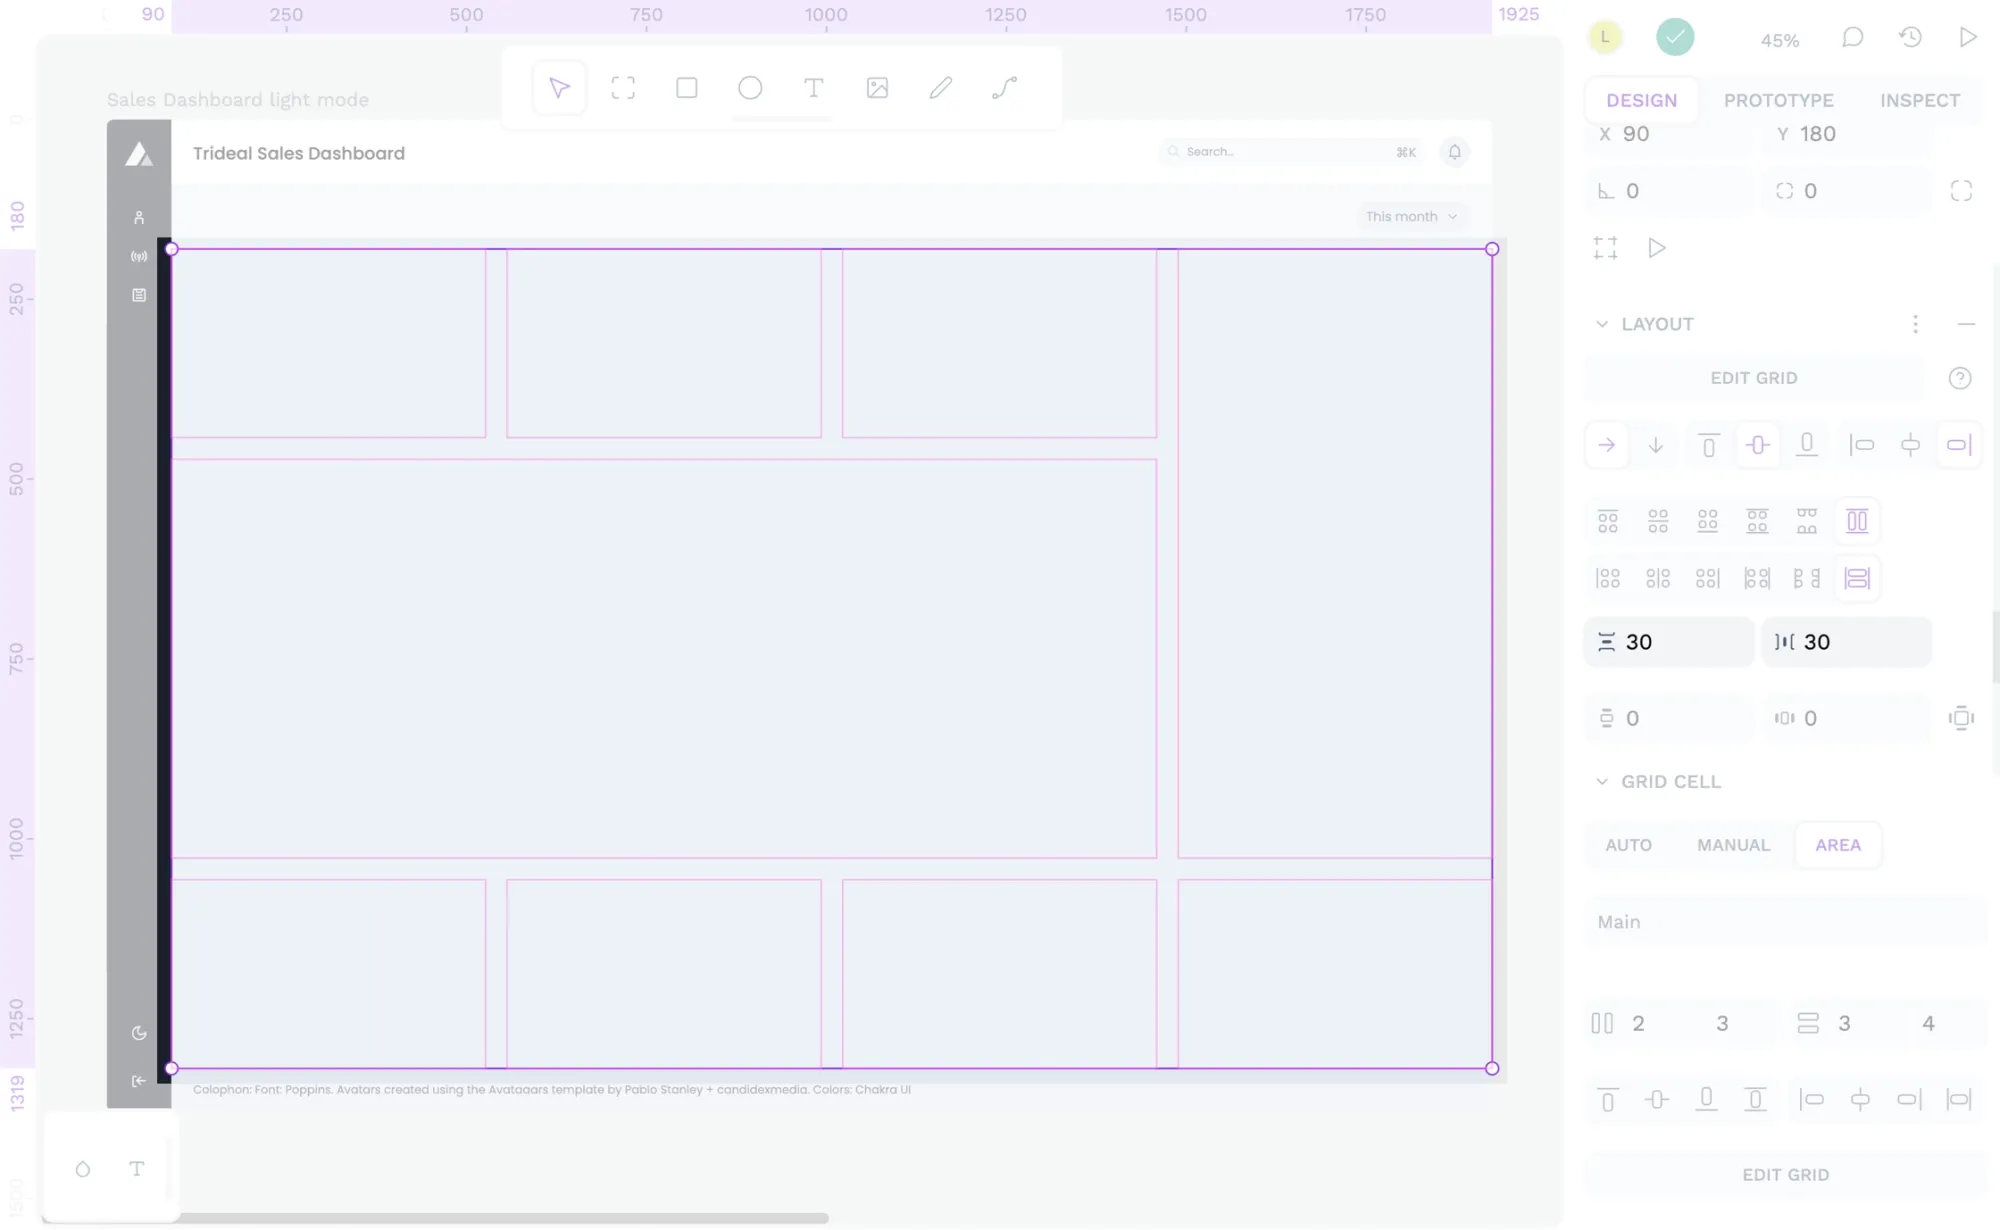Select MANUAL grid cell mode
This screenshot has width=2000, height=1230.
pyautogui.click(x=1733, y=844)
